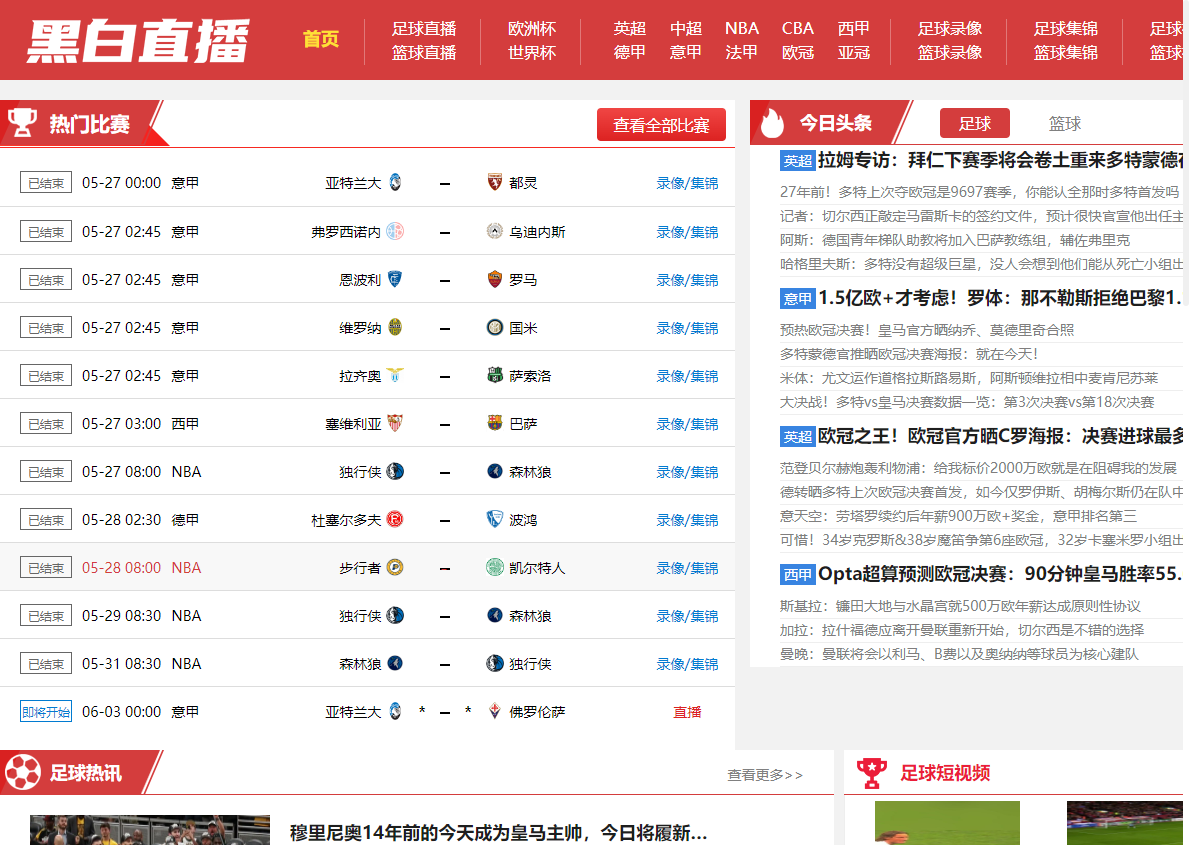Click the 塞维利亚 team badge

point(395,422)
